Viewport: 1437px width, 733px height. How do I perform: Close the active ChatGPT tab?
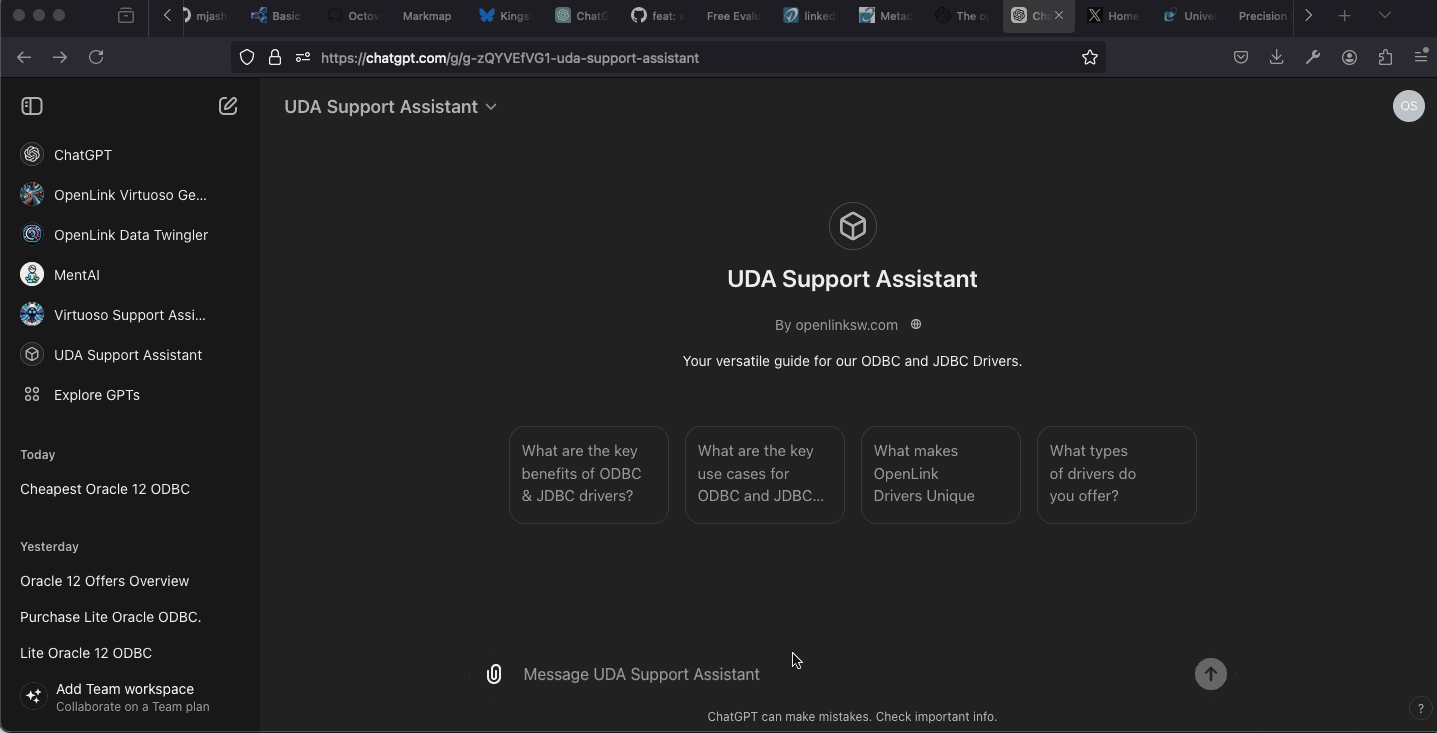(1059, 15)
